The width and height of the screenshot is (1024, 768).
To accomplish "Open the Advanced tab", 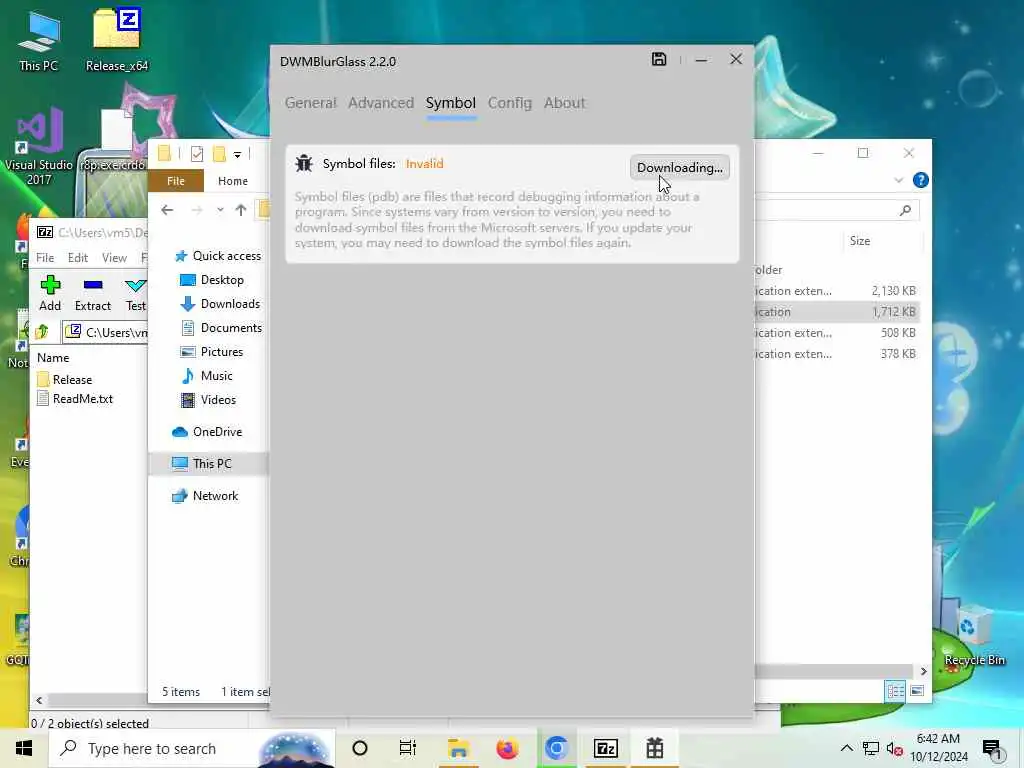I will [x=381, y=103].
